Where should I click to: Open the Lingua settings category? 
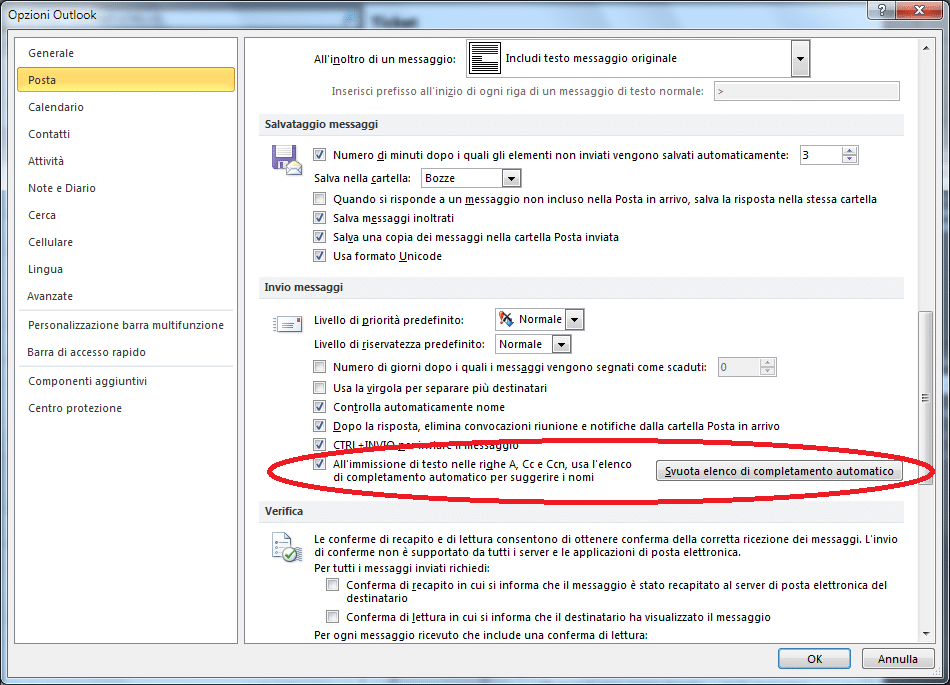[x=126, y=269]
